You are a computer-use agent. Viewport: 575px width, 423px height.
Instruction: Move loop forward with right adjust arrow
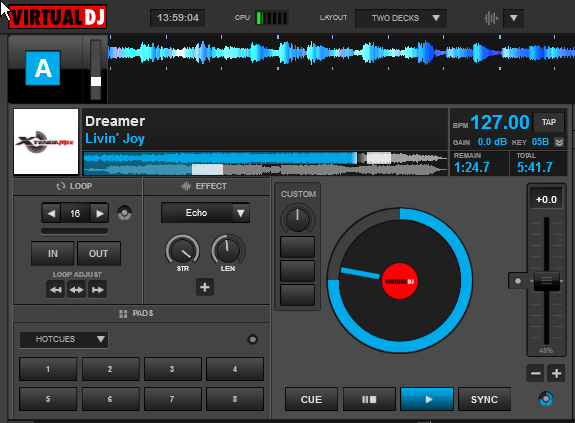(97, 290)
